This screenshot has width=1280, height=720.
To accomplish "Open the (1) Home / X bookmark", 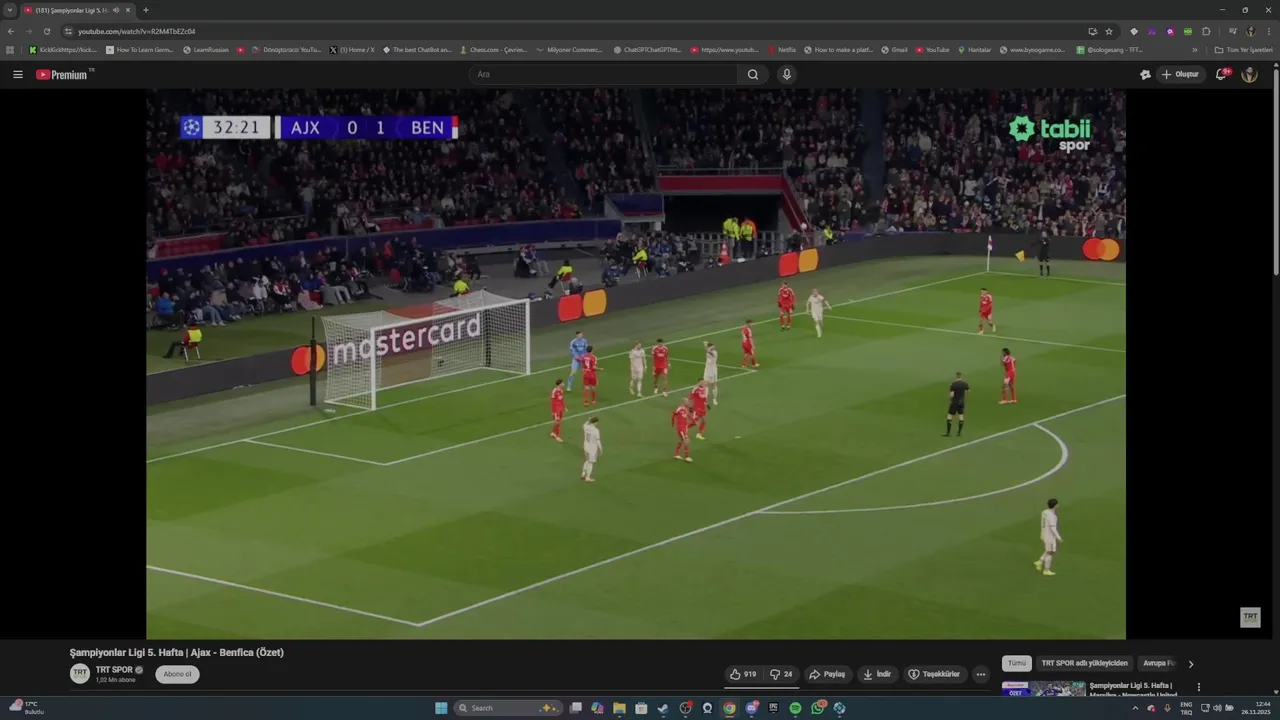I will [x=352, y=49].
